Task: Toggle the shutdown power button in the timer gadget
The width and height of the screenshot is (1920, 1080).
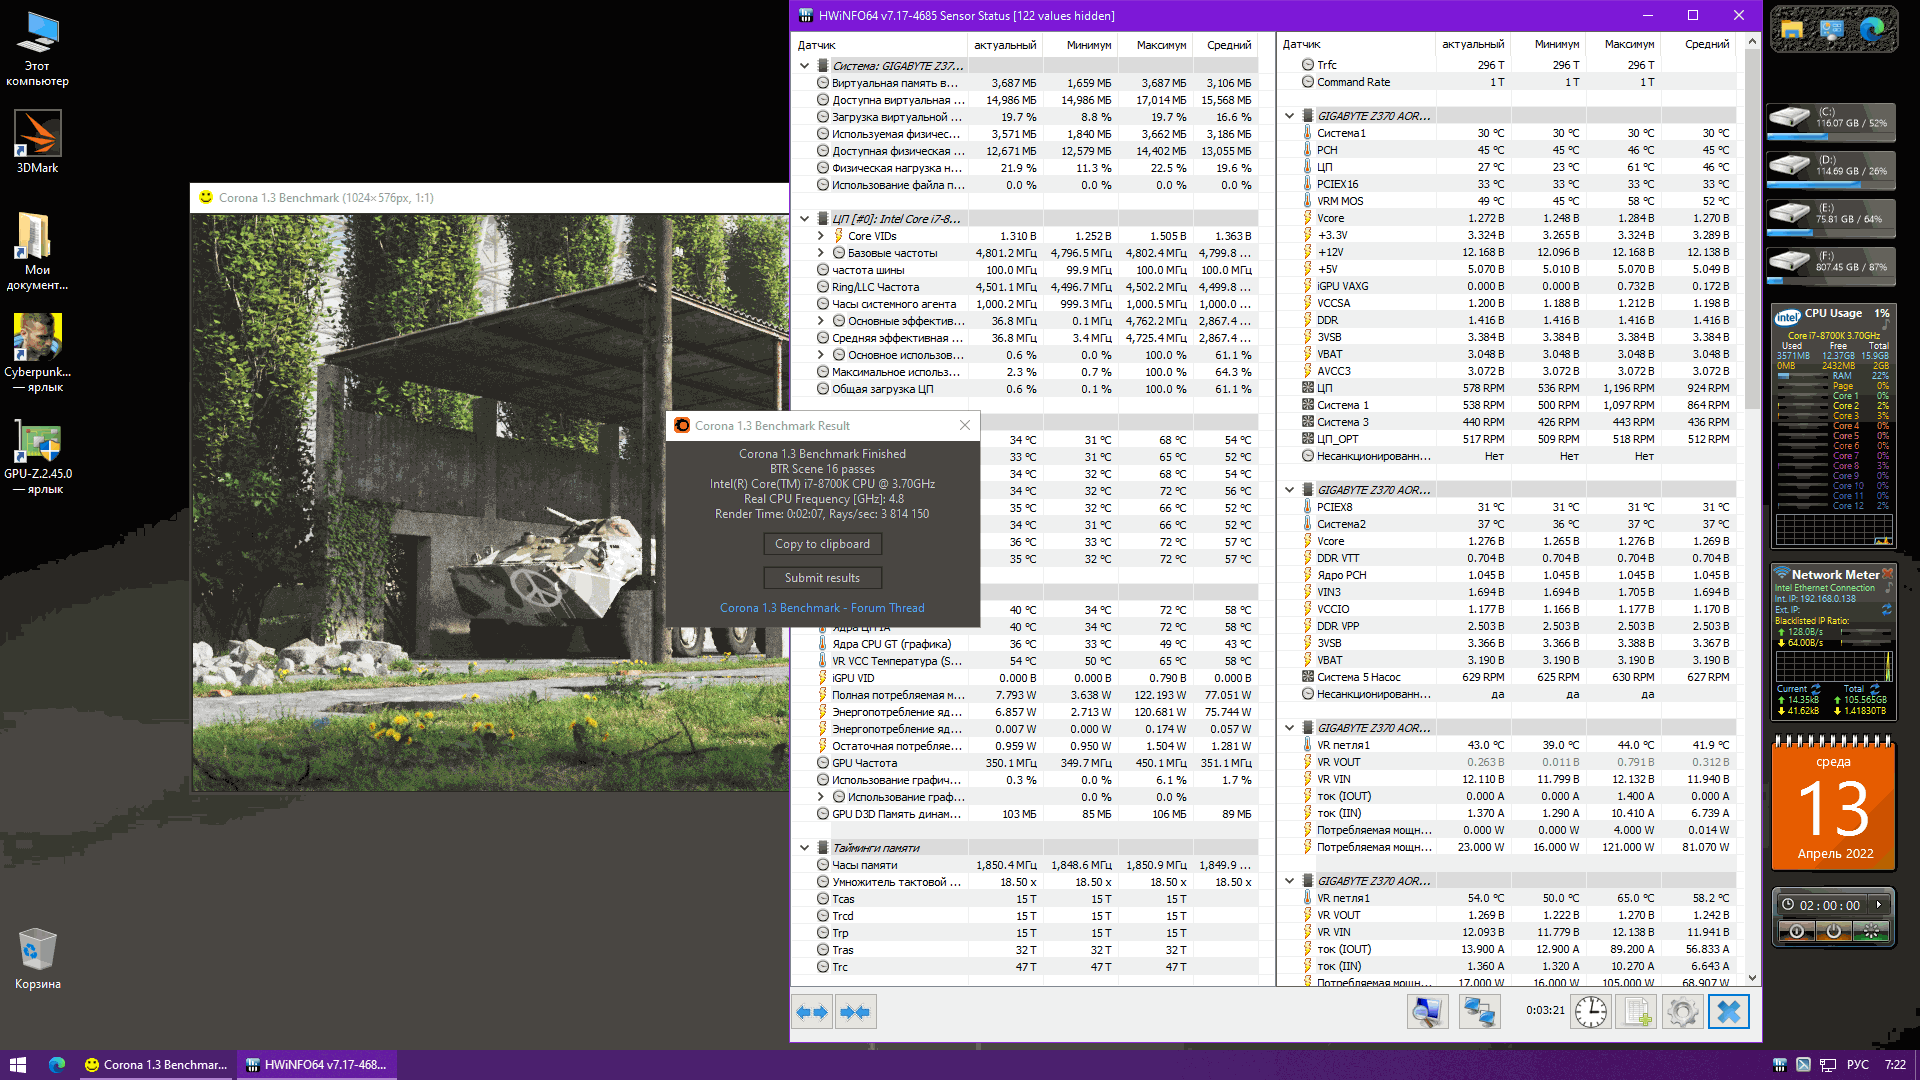Action: [x=1796, y=931]
